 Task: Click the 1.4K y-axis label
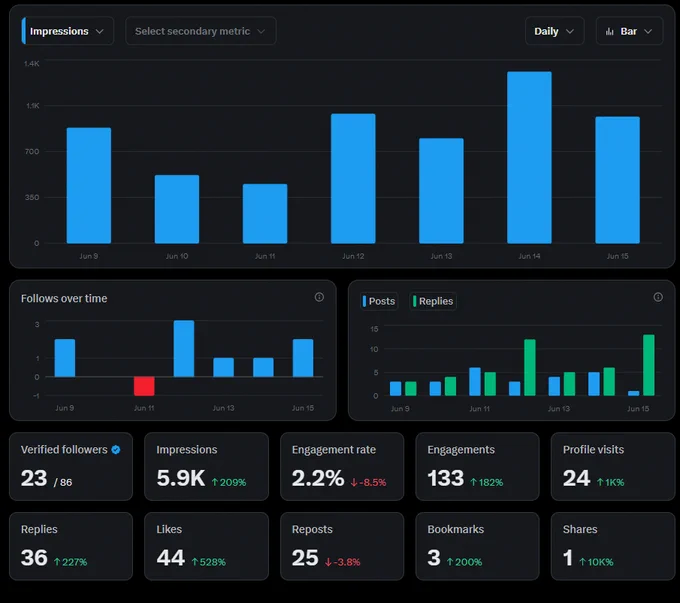(32, 64)
